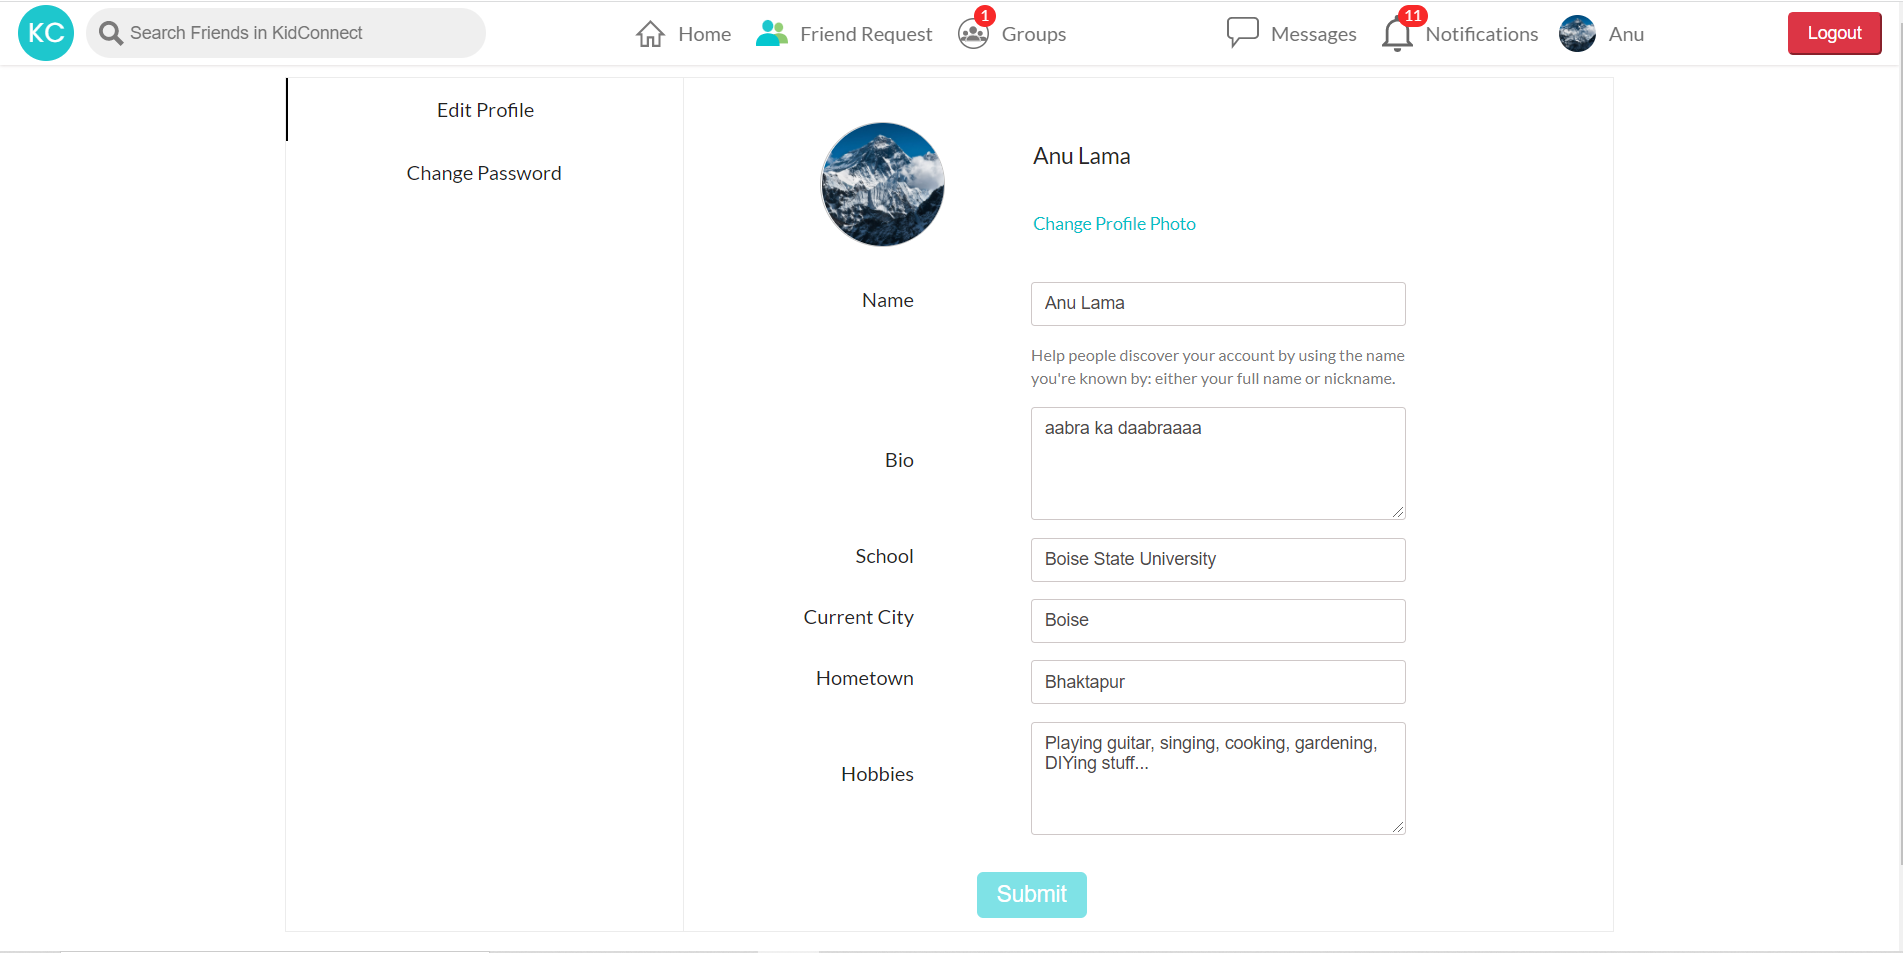Click the large mountain profile photo
The height and width of the screenshot is (953, 1903).
[882, 185]
